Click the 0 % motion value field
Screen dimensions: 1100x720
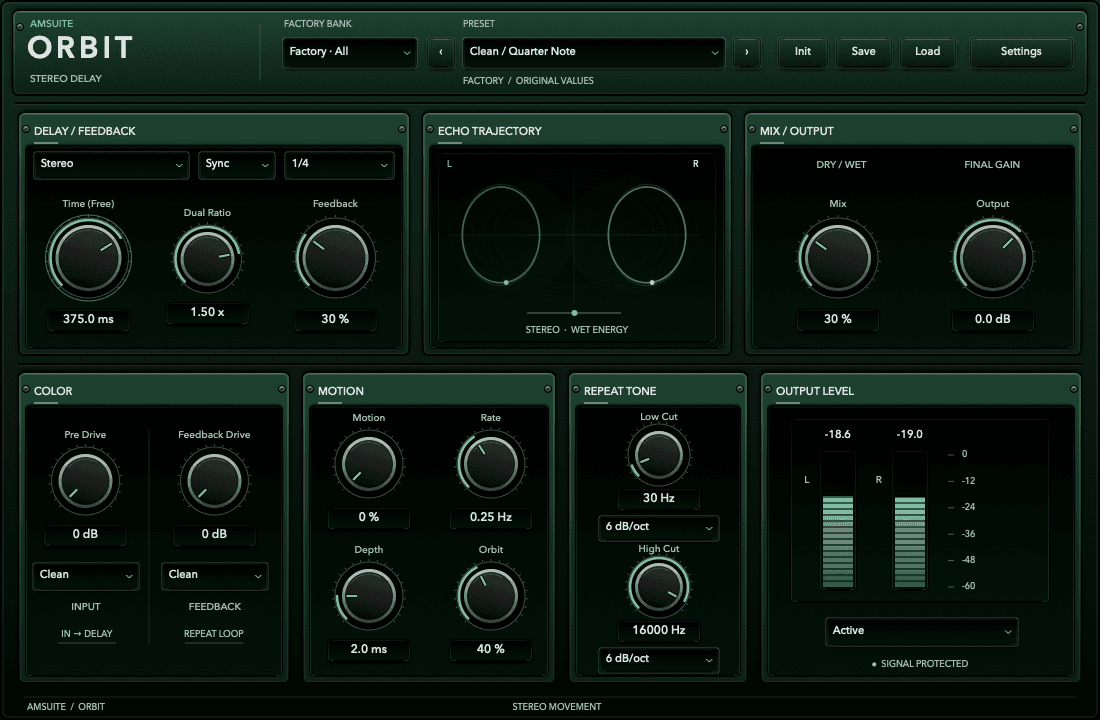368,517
